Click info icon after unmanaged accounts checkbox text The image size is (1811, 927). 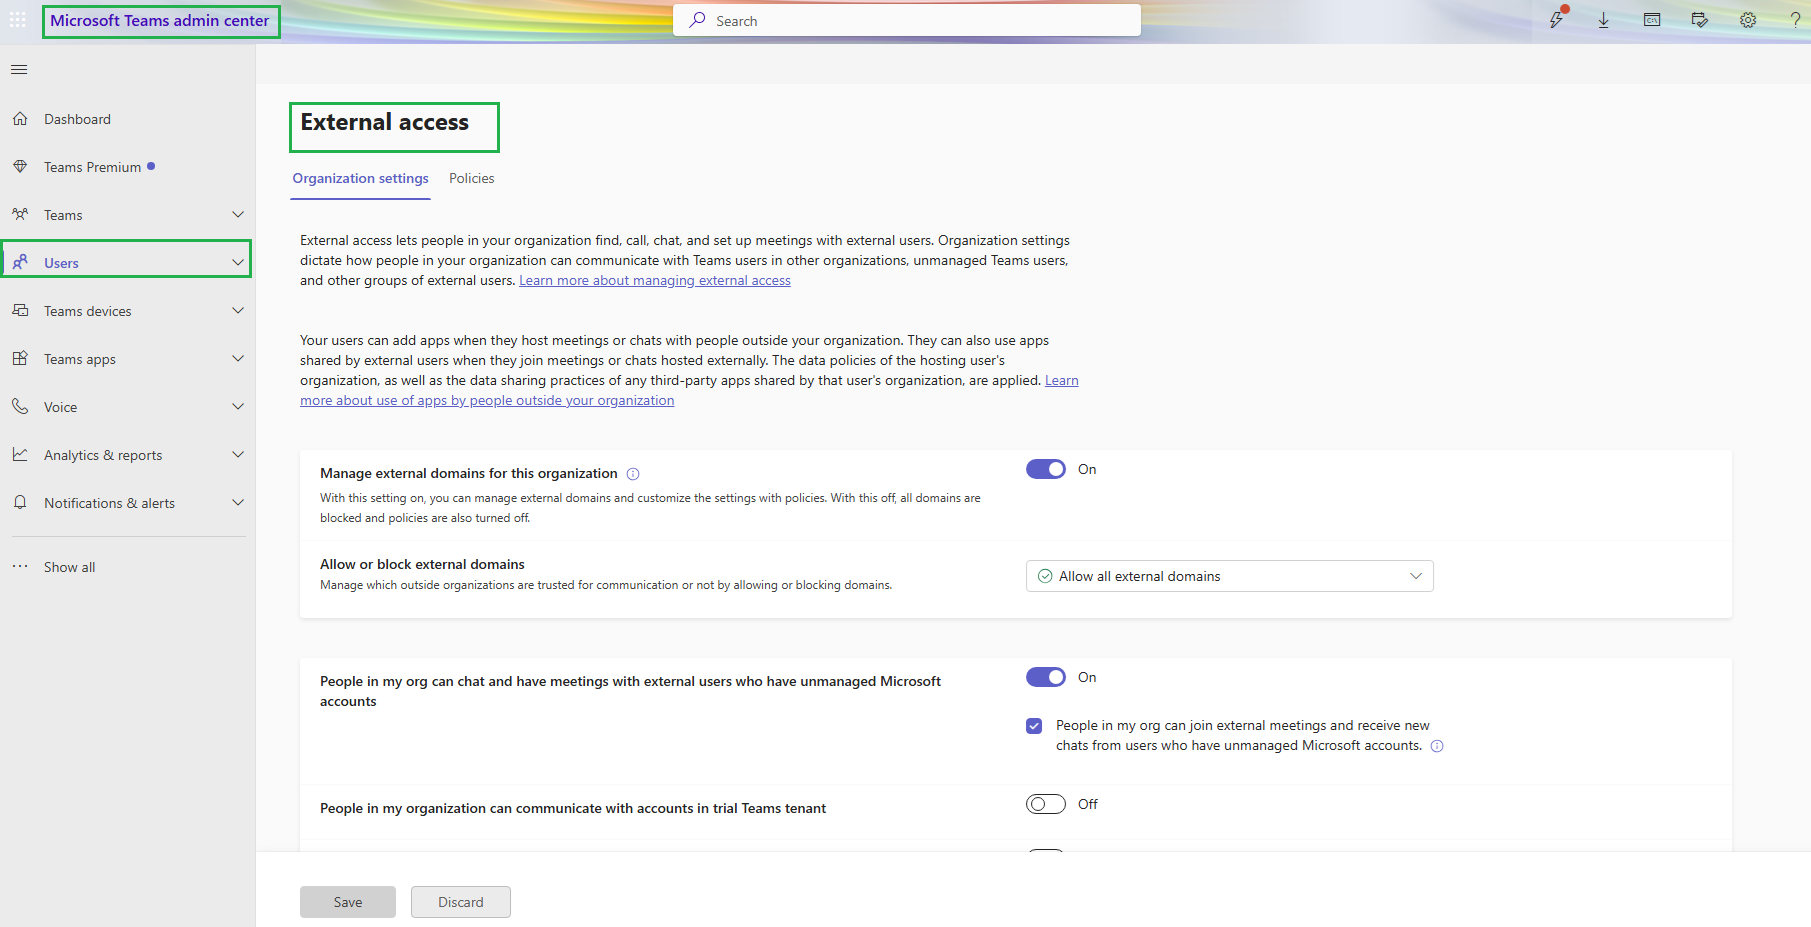point(1437,746)
